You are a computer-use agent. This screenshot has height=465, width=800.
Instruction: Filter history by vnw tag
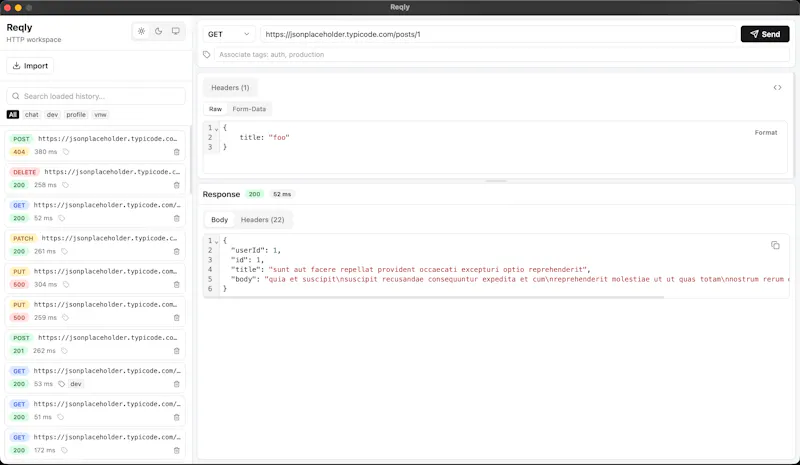[x=101, y=115]
